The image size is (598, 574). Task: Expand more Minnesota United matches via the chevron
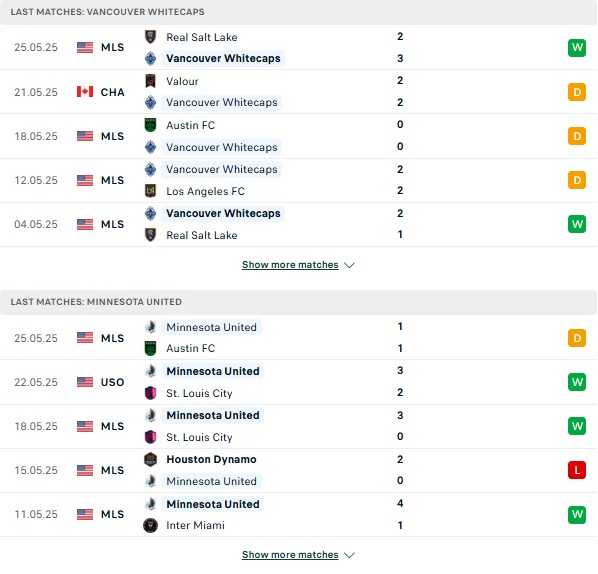[x=349, y=555]
